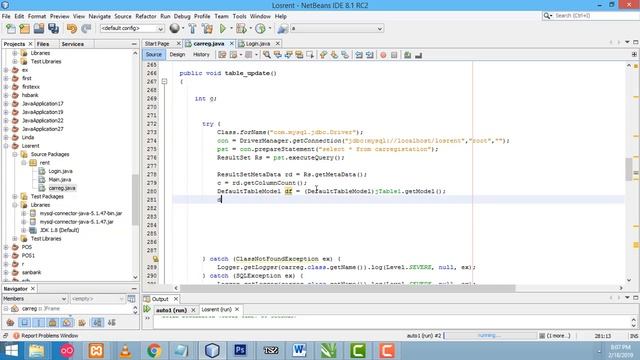Click the Profile Project clock icon
This screenshot has width=640, height=360.
(260, 29)
